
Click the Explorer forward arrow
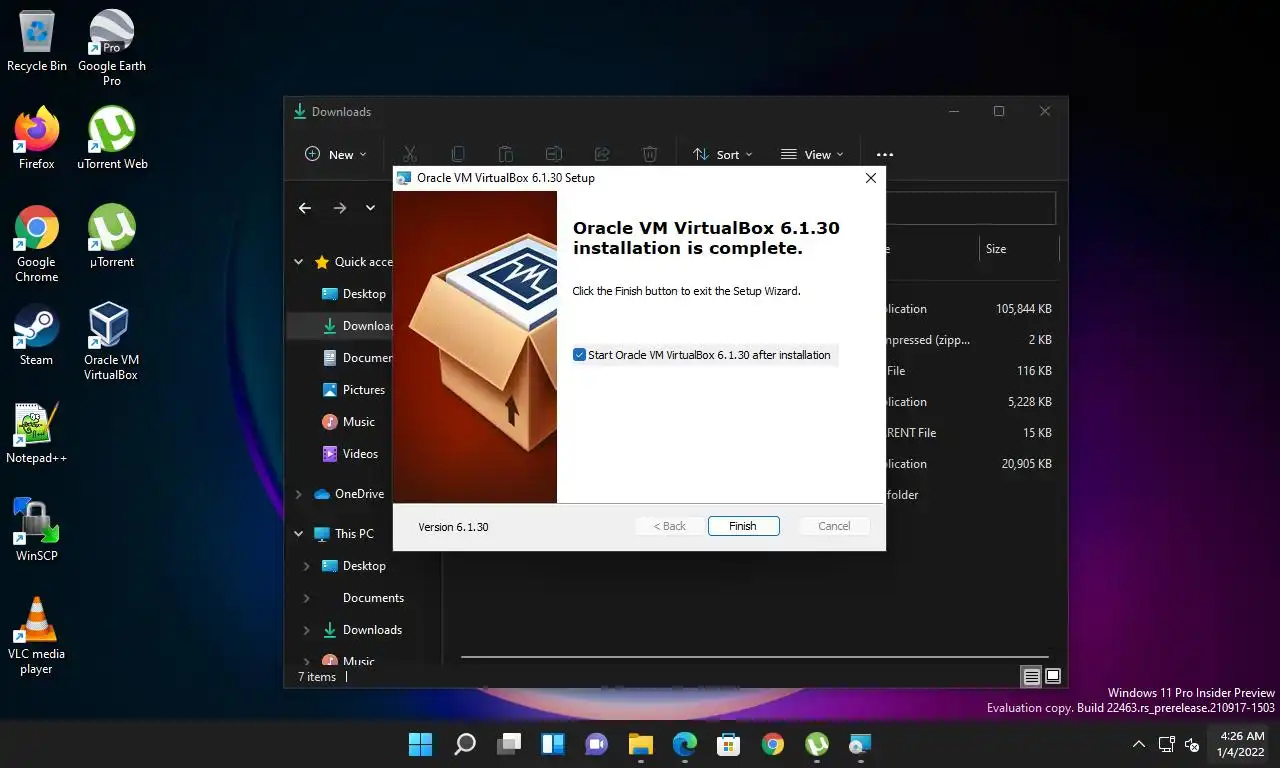[x=340, y=208]
